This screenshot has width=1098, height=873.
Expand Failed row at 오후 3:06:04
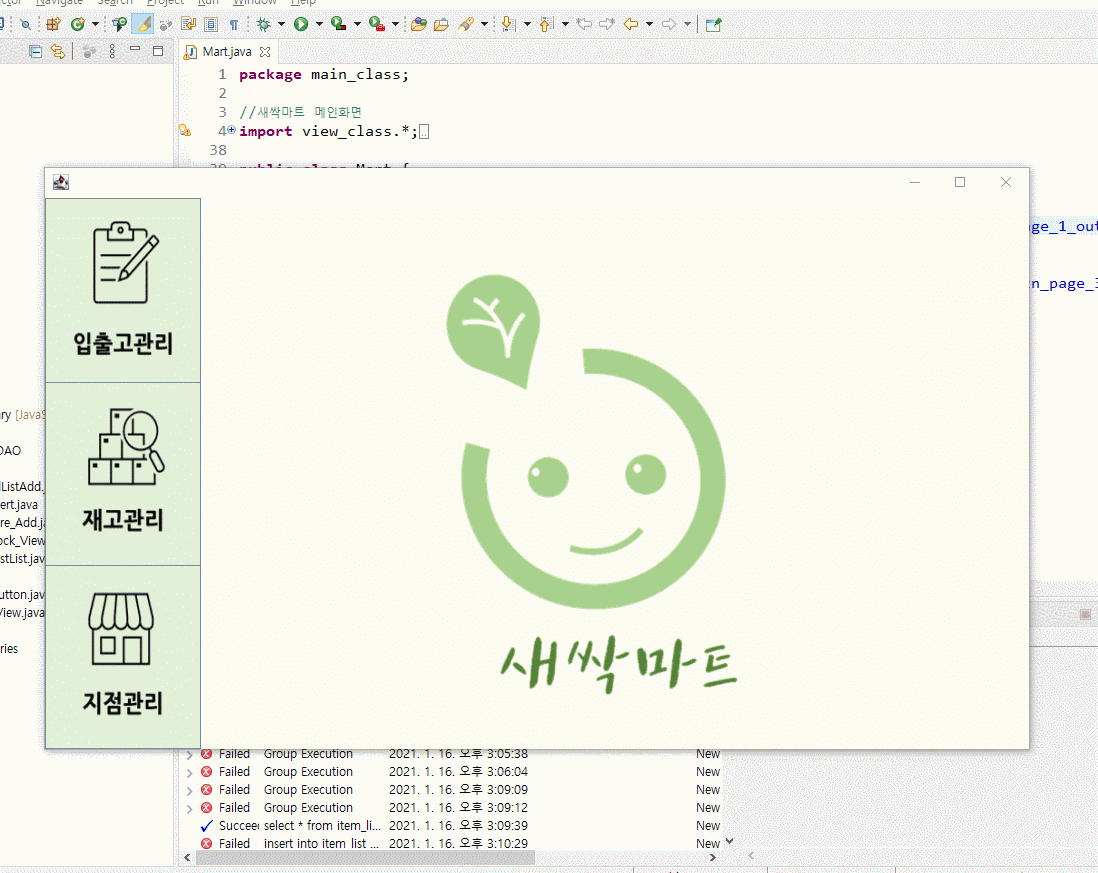(189, 772)
